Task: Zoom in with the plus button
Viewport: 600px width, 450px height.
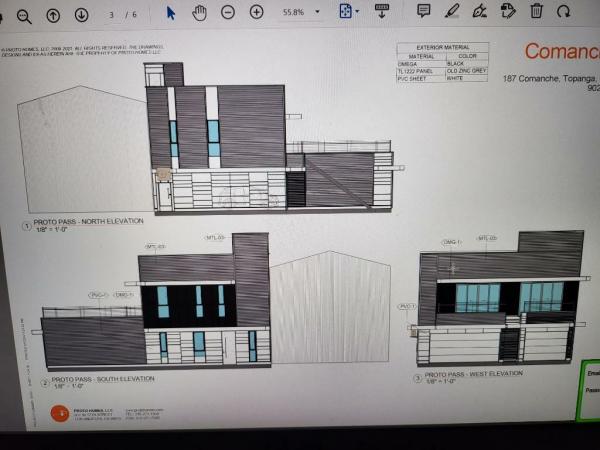Action: click(x=257, y=13)
